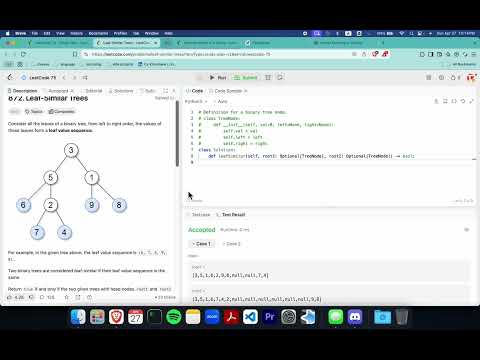
Task: Format code with the braces icon
Action: (x=454, y=101)
